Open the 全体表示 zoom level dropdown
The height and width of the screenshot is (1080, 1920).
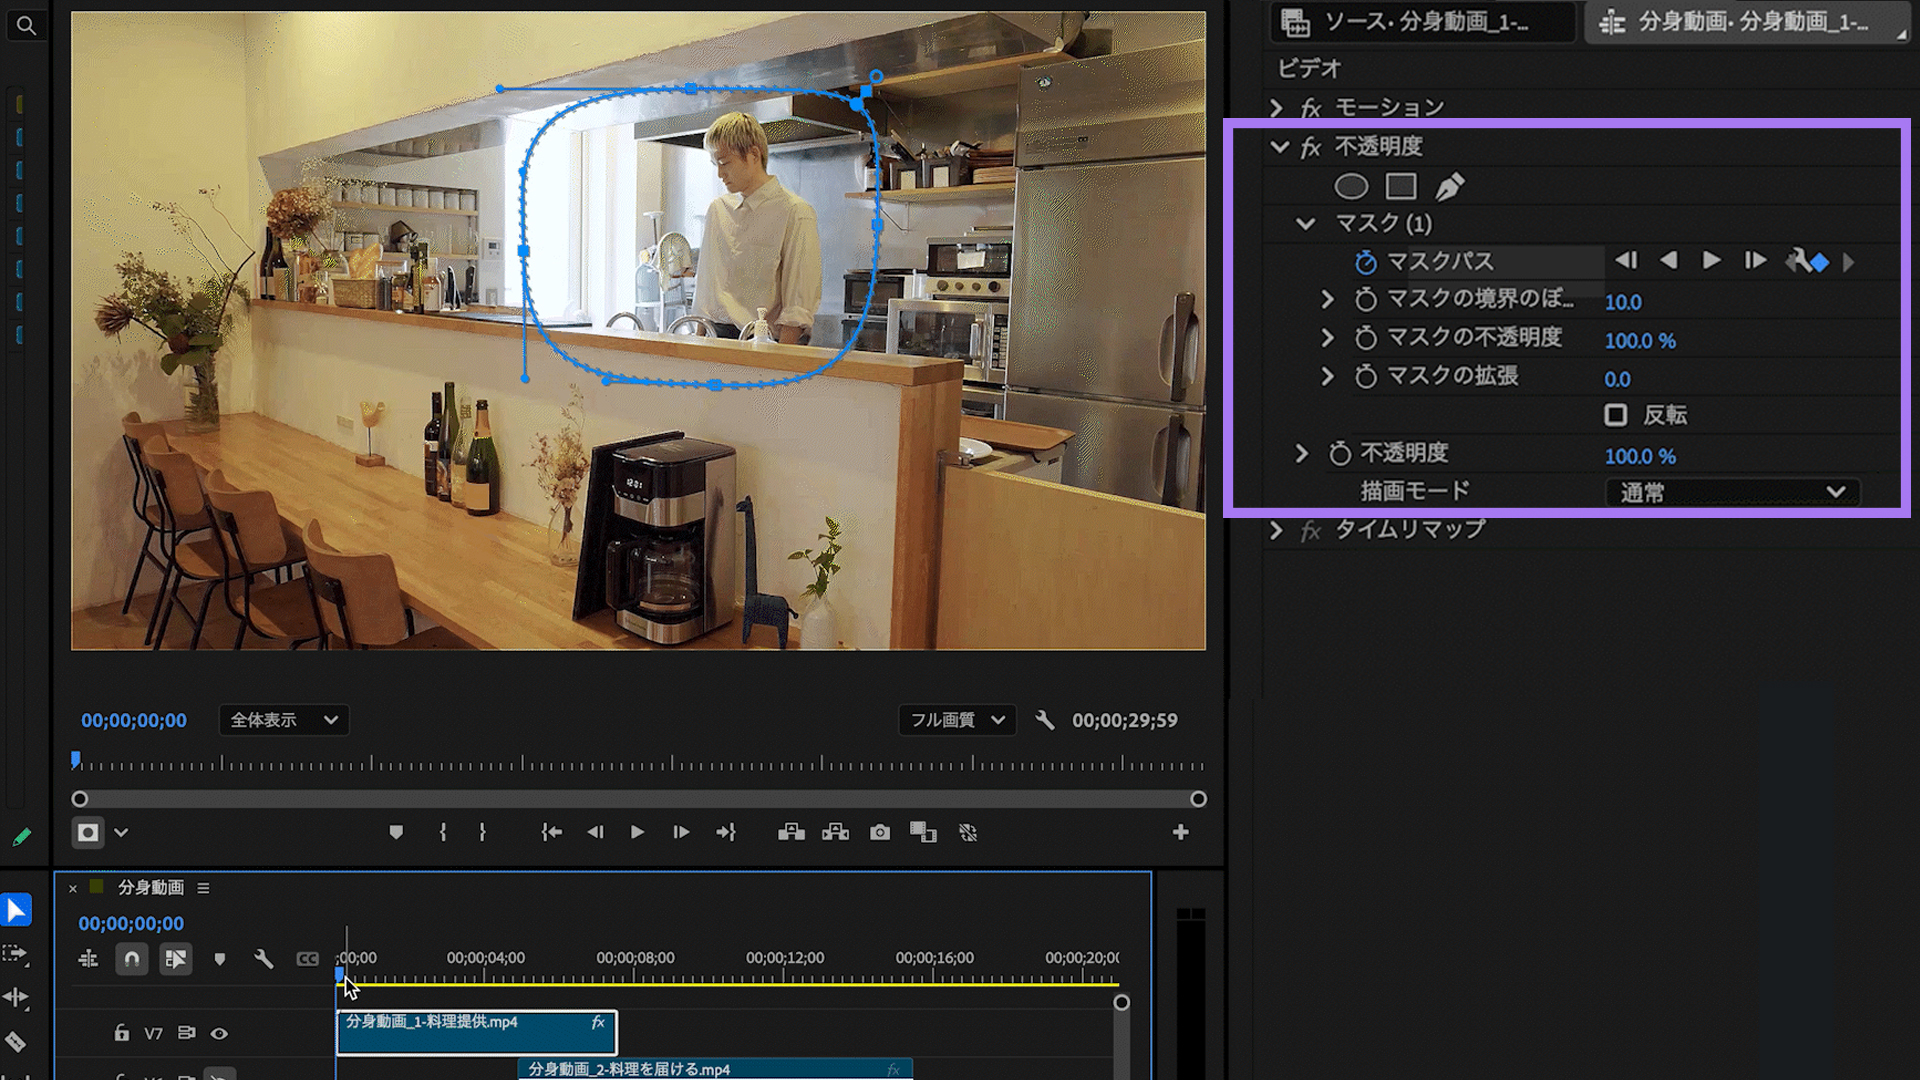[284, 720]
